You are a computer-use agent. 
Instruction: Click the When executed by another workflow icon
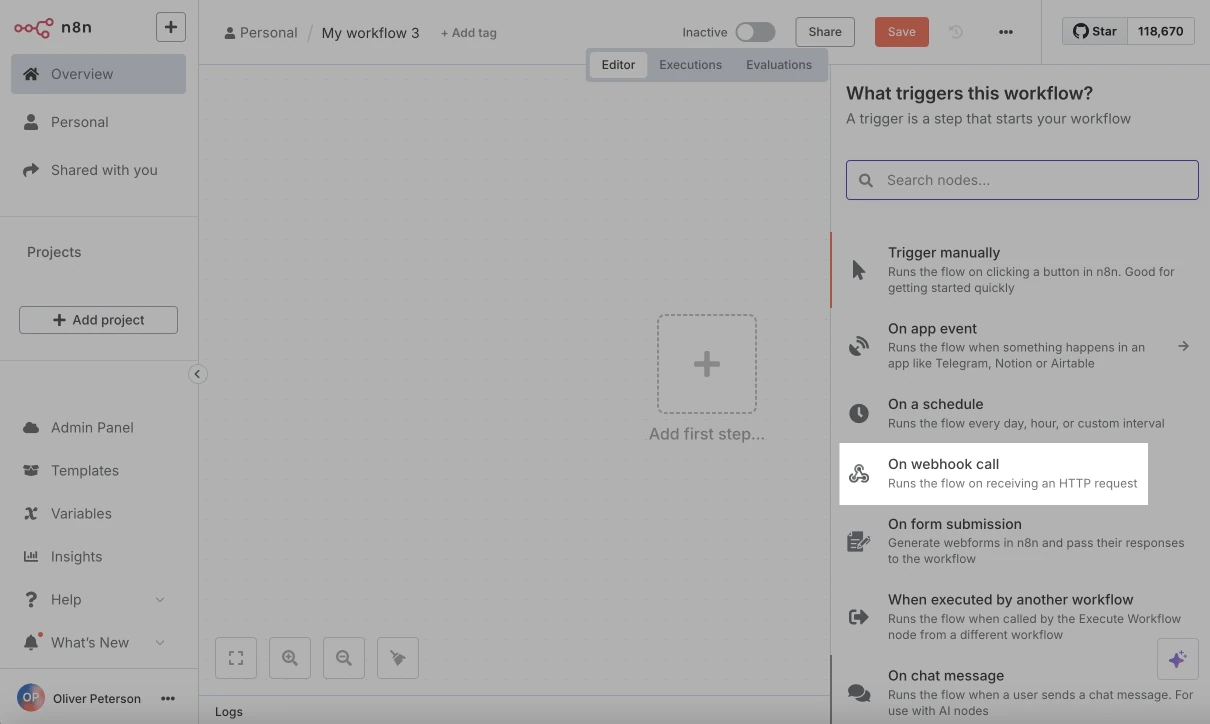point(859,617)
